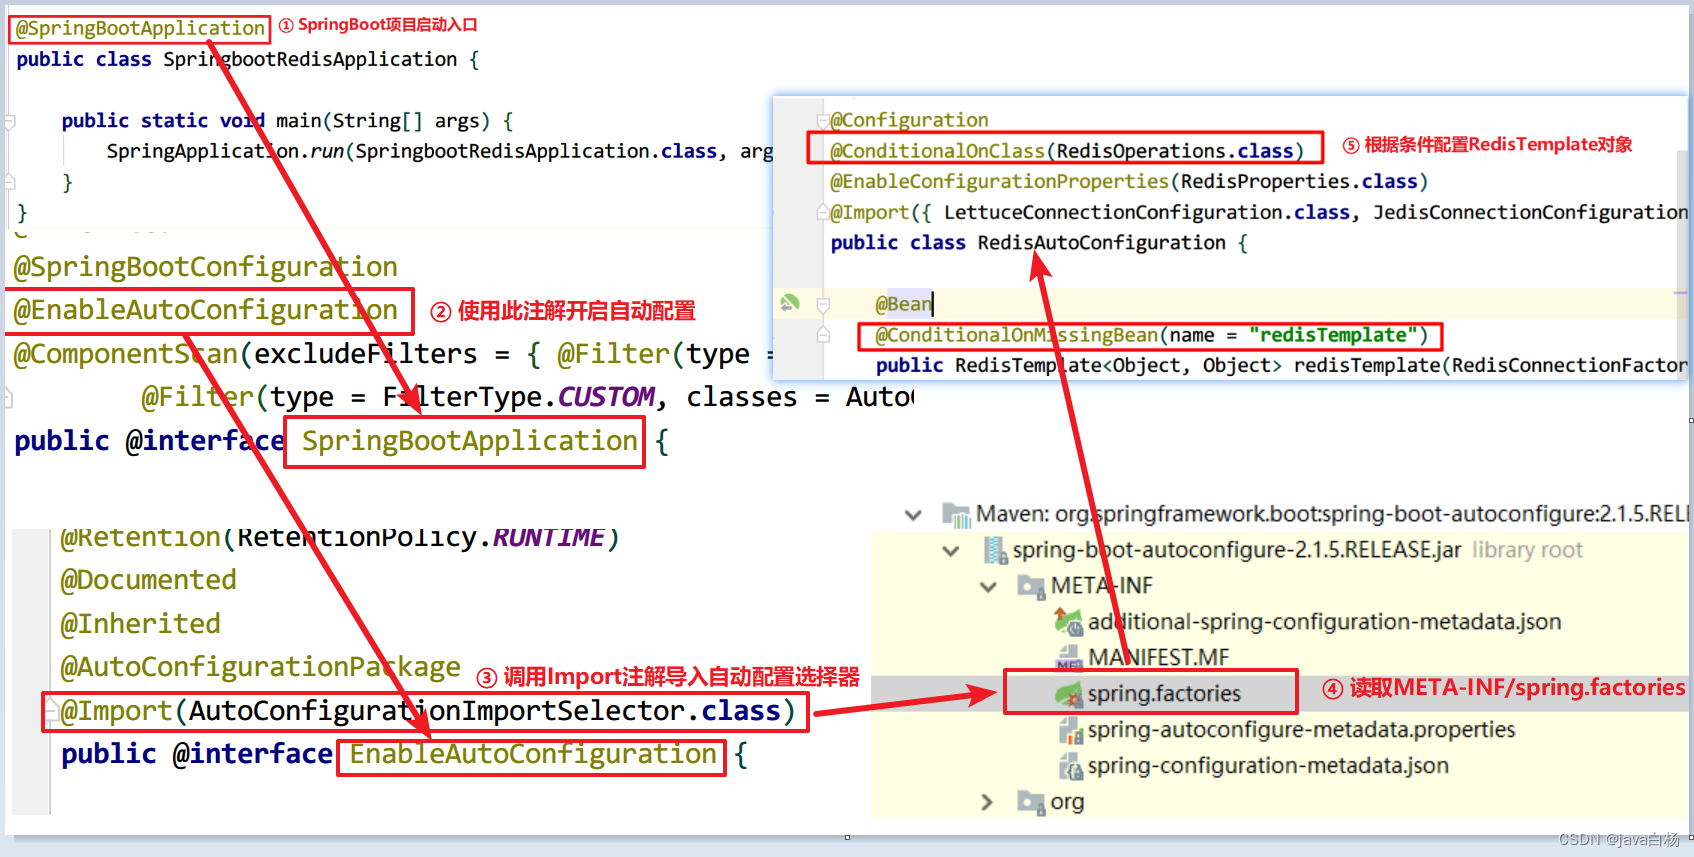
Task: Click the RedisTemplate<Object, Object> return type
Action: (1118, 365)
